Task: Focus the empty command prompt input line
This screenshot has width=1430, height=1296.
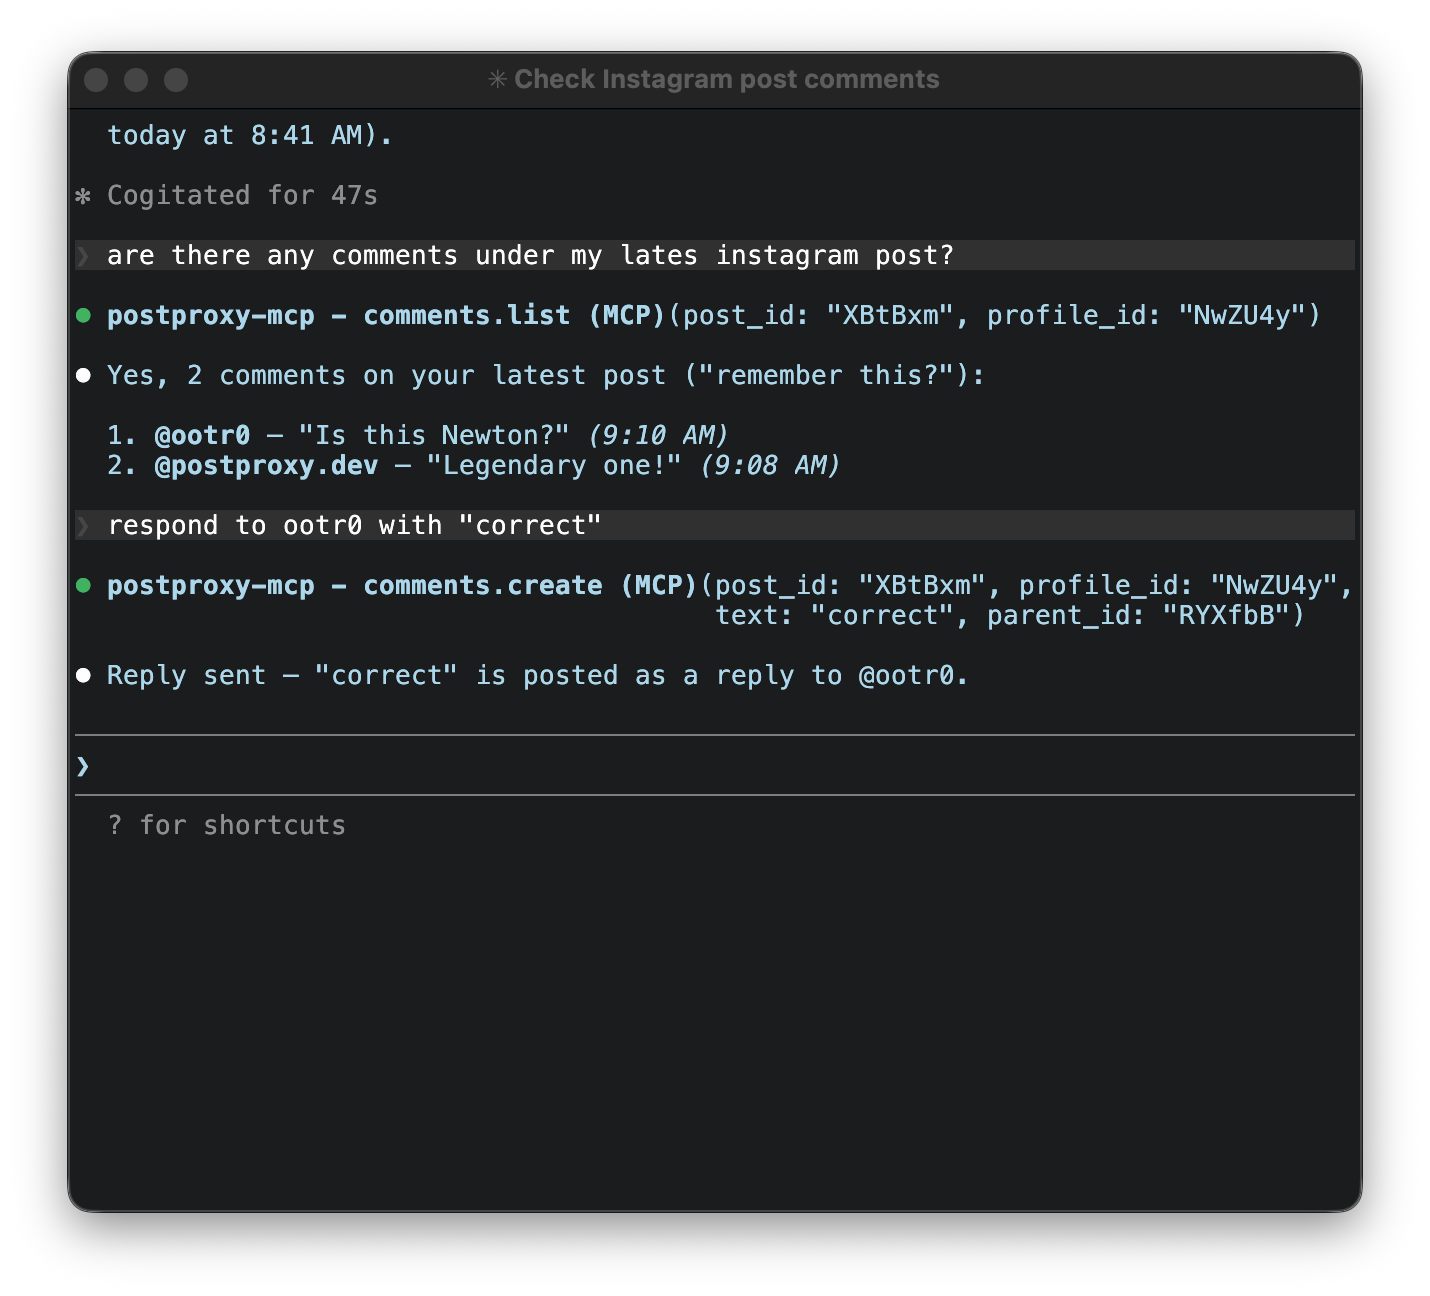Action: point(715,766)
